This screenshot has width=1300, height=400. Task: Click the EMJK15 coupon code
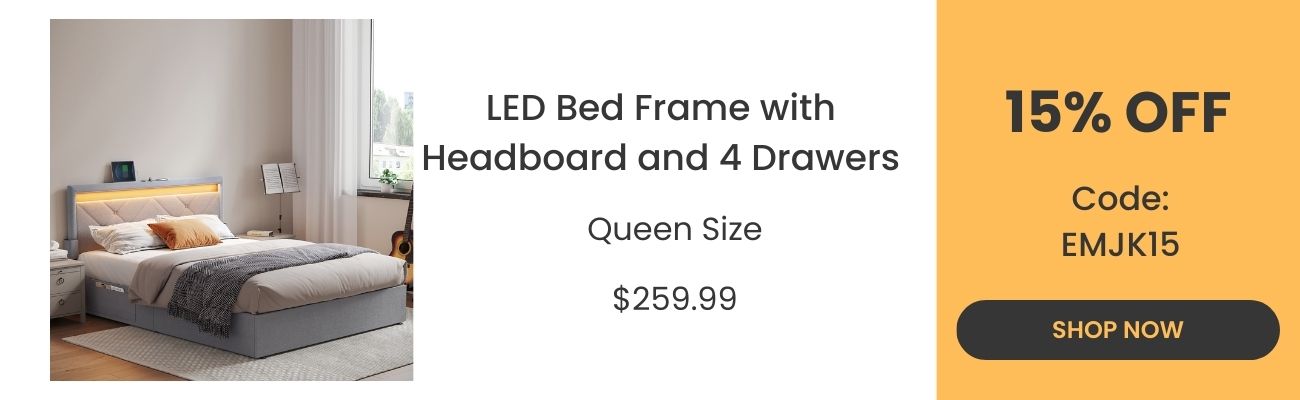(x=1120, y=244)
